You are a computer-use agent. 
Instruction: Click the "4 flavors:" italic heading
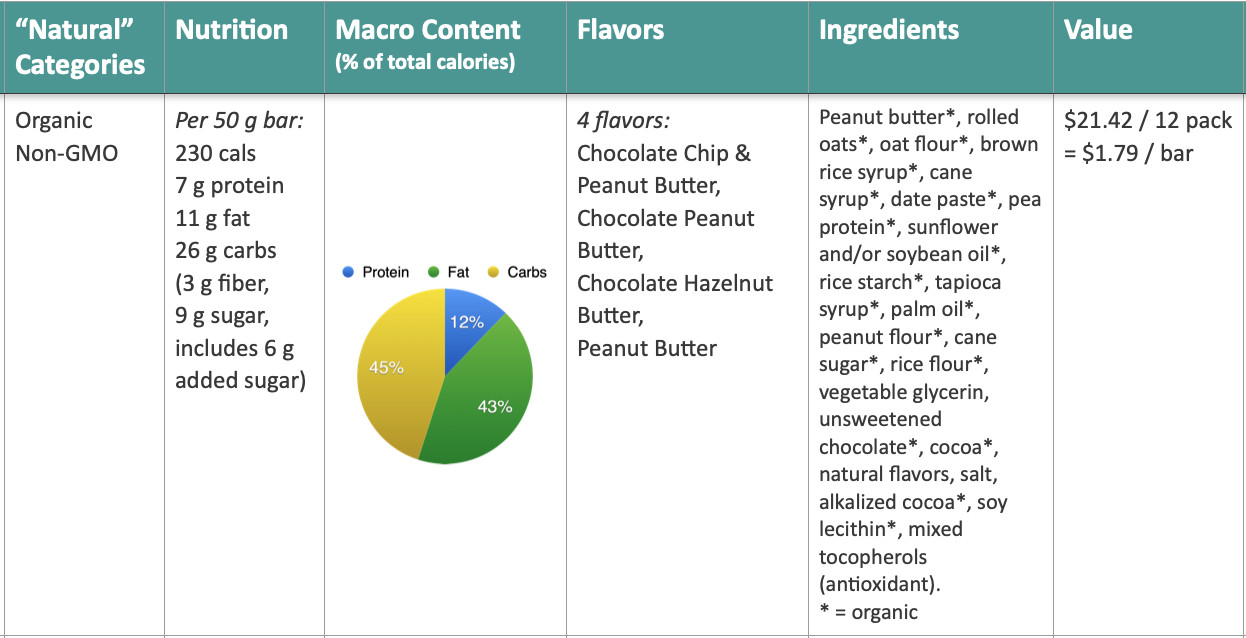(x=623, y=121)
